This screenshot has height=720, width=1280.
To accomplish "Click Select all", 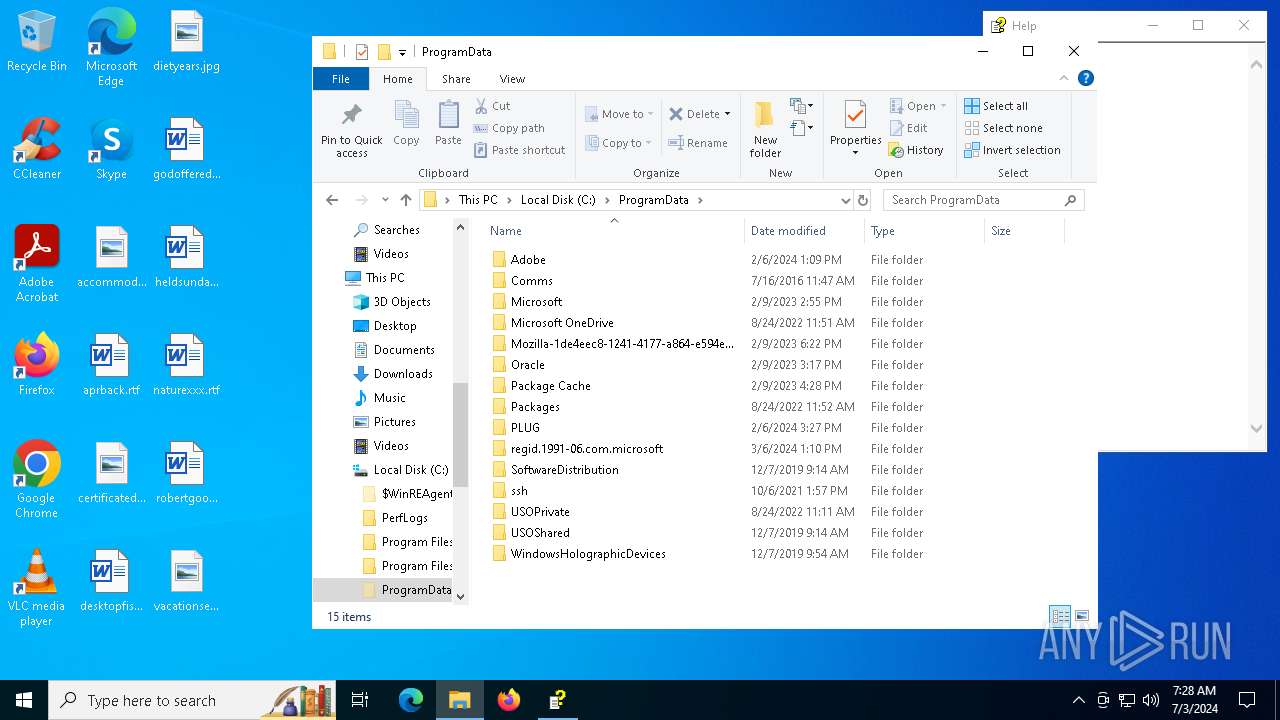I will coord(995,106).
